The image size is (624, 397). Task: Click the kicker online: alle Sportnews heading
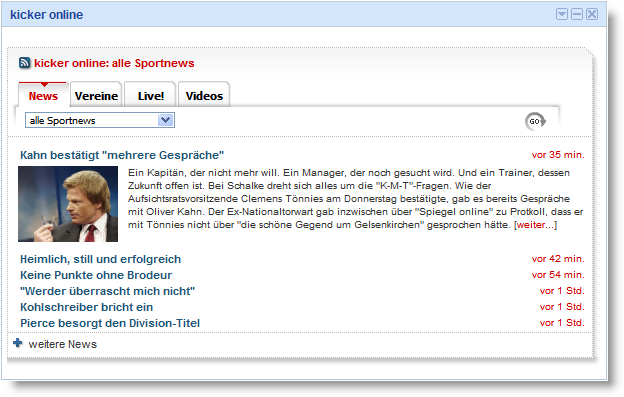tap(114, 63)
